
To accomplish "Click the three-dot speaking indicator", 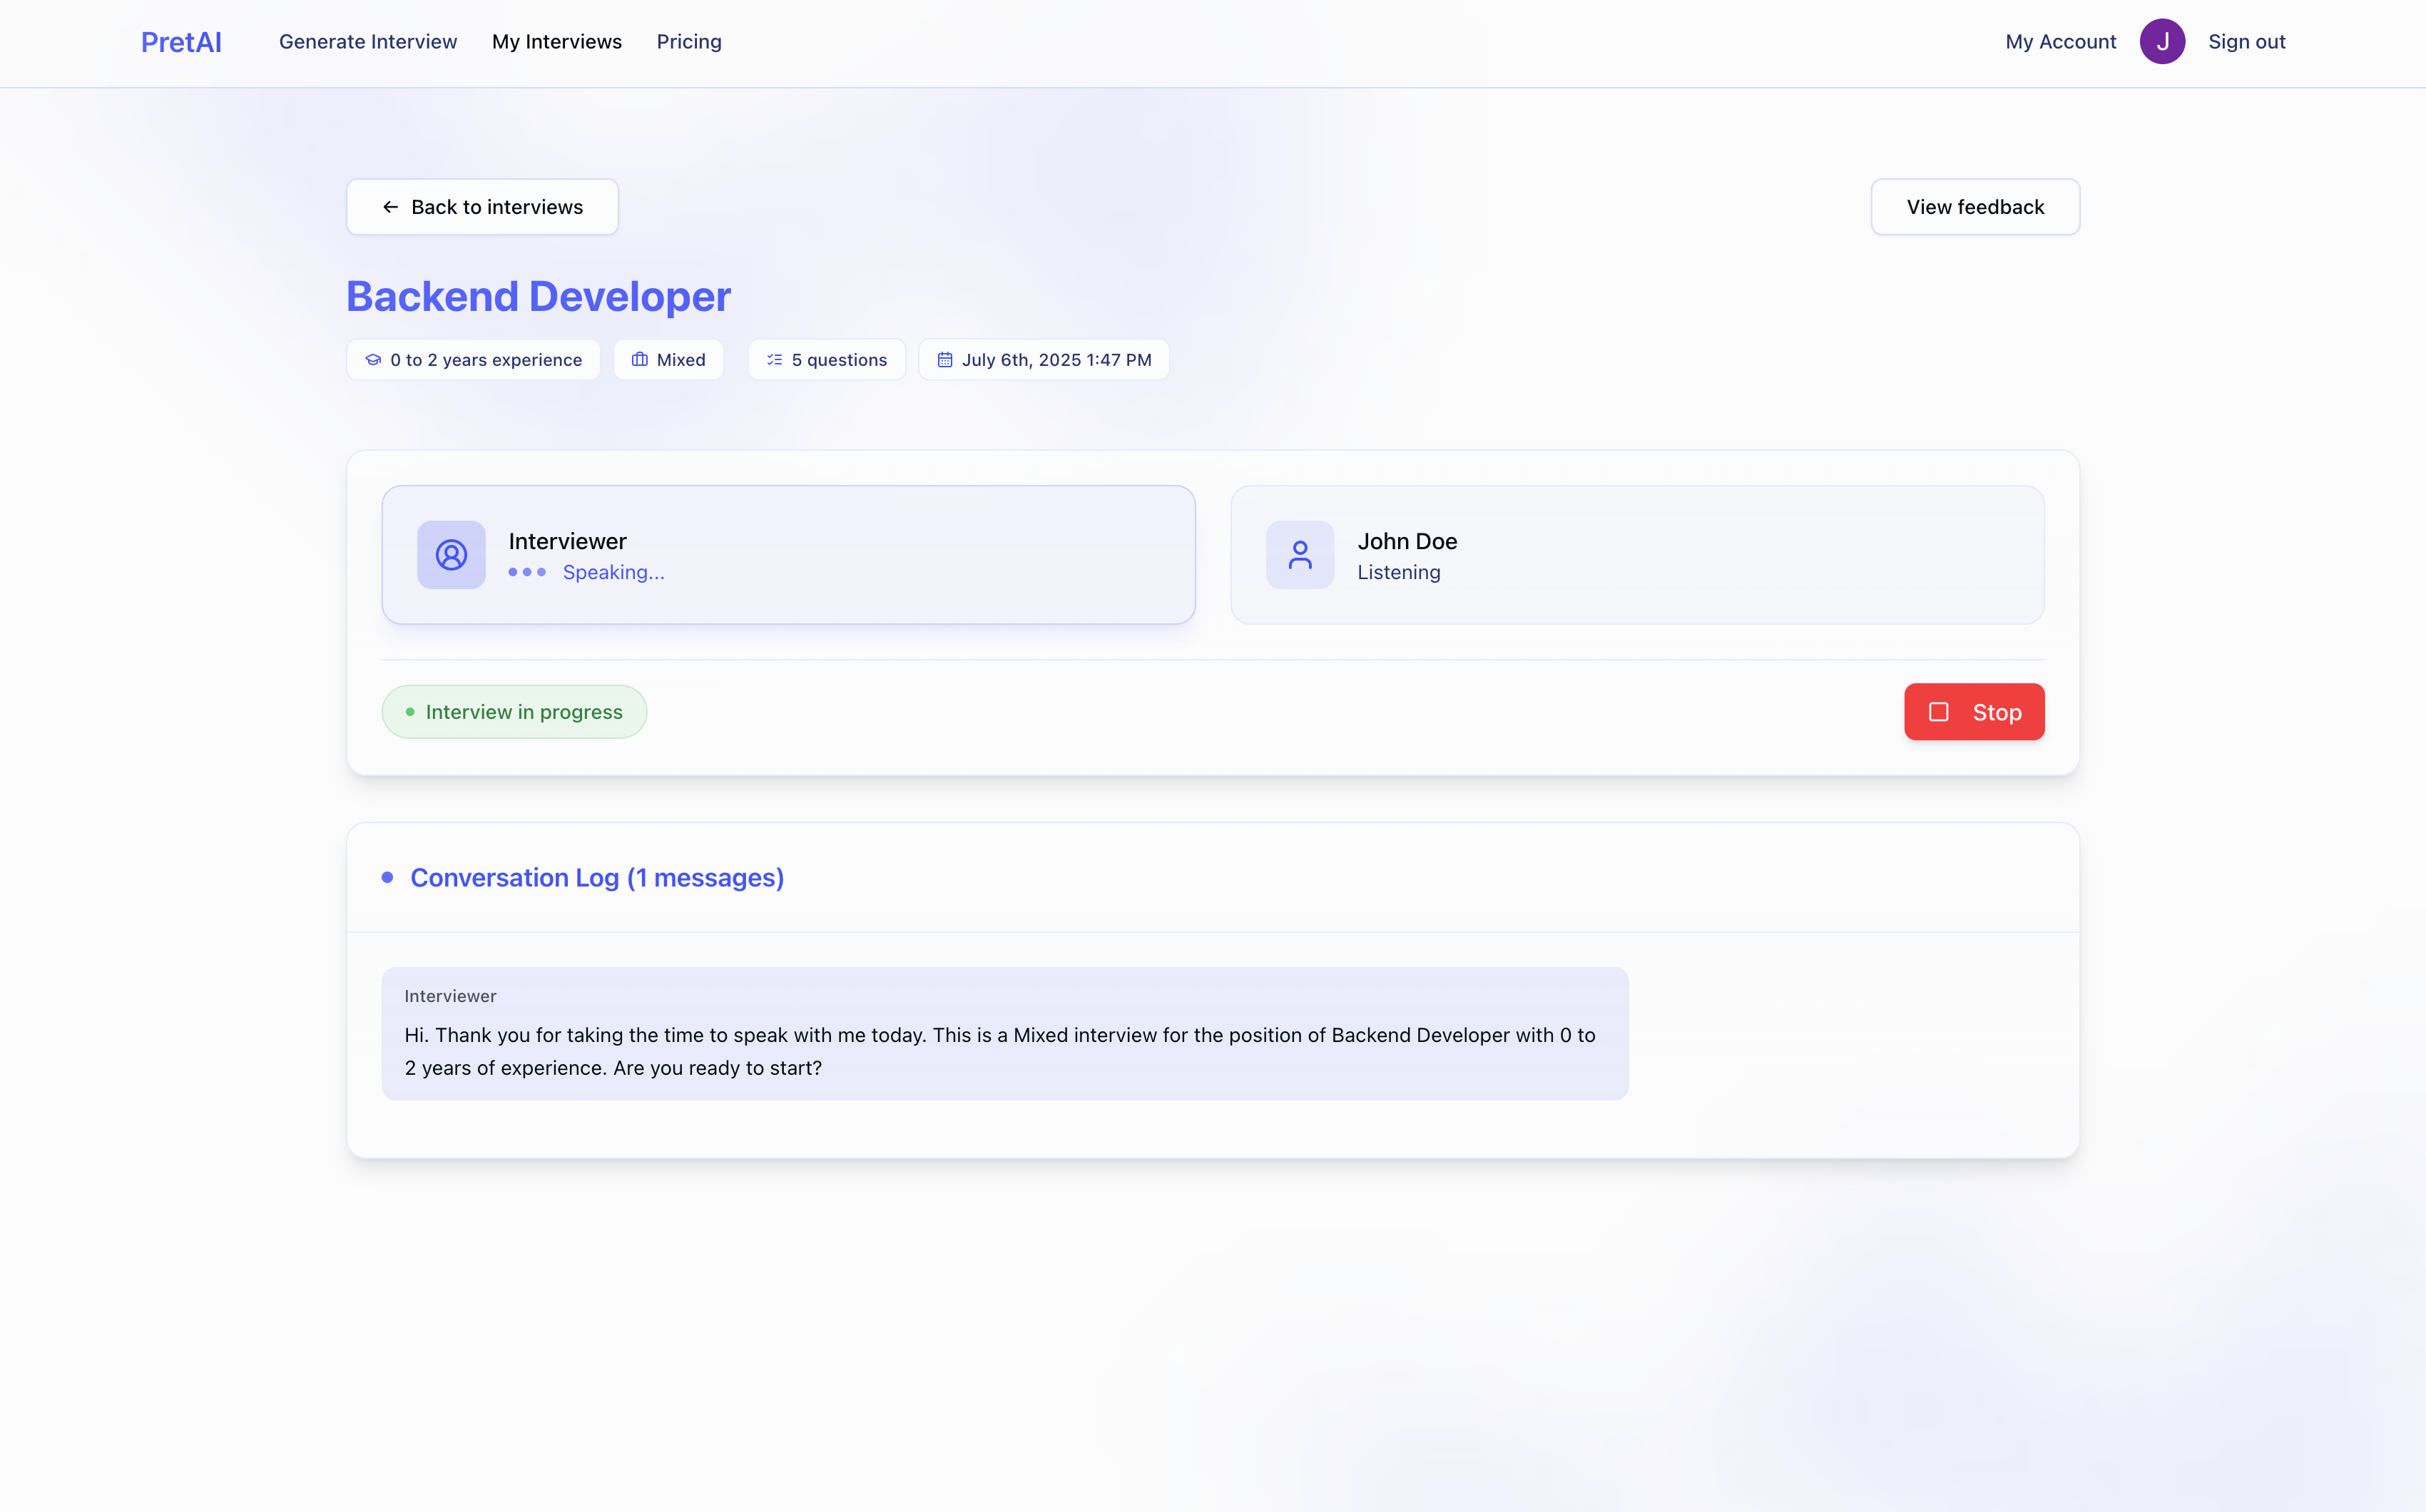I will [x=527, y=572].
